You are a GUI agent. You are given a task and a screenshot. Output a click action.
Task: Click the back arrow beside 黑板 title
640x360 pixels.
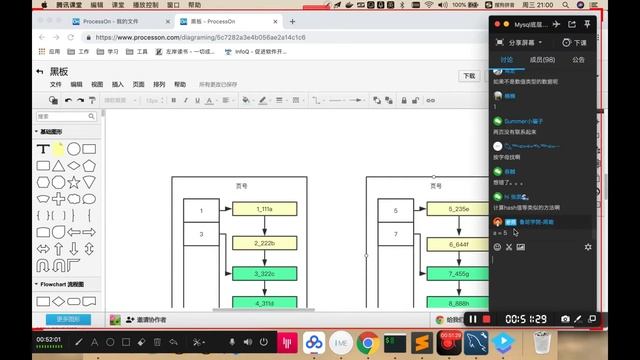[40, 72]
